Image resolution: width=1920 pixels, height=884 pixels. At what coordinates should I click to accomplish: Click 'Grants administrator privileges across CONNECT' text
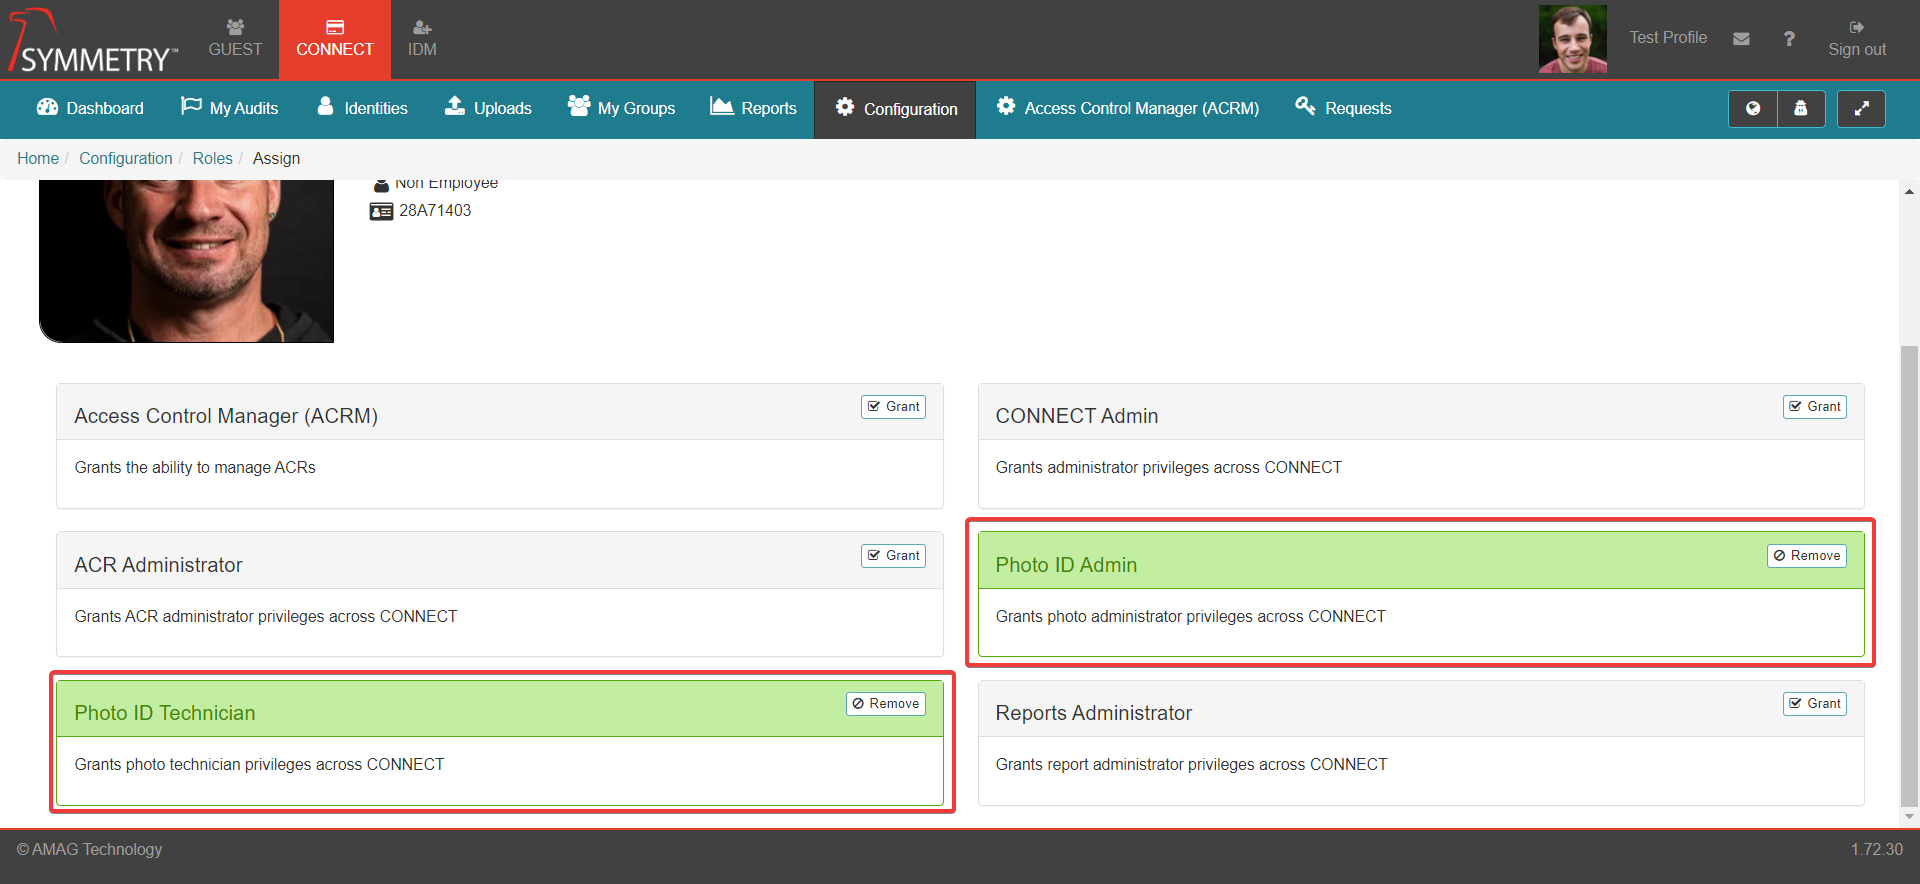pyautogui.click(x=1168, y=468)
